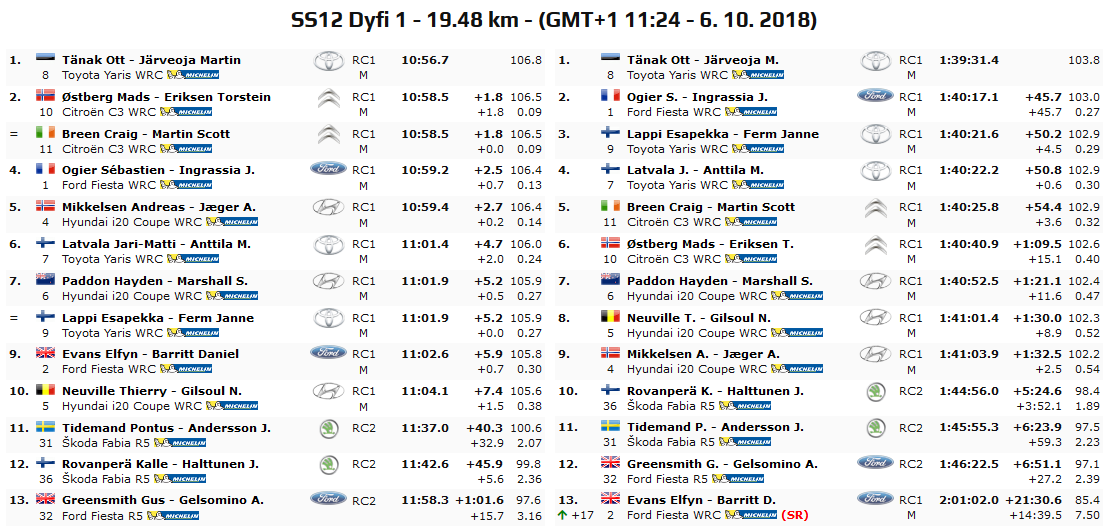Click the Citroën logo in Østberg Mads - Eriksen Torstein row

tap(328, 98)
